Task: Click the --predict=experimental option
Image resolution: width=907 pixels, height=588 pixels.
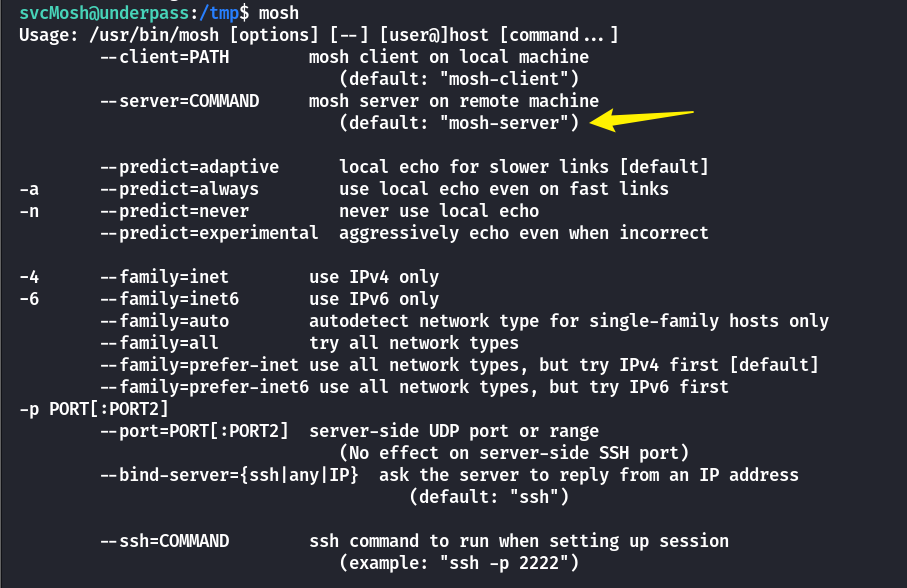Action: click(209, 233)
